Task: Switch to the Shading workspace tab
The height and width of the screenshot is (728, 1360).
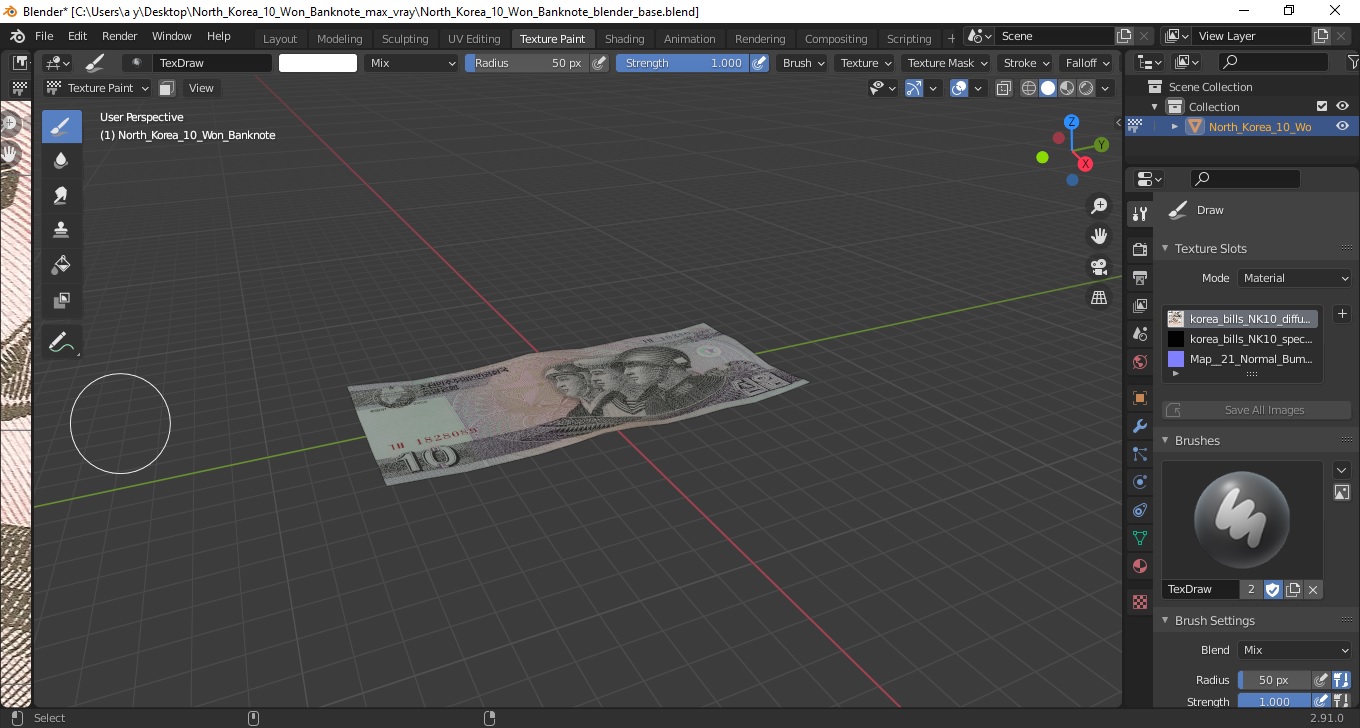Action: click(x=625, y=39)
